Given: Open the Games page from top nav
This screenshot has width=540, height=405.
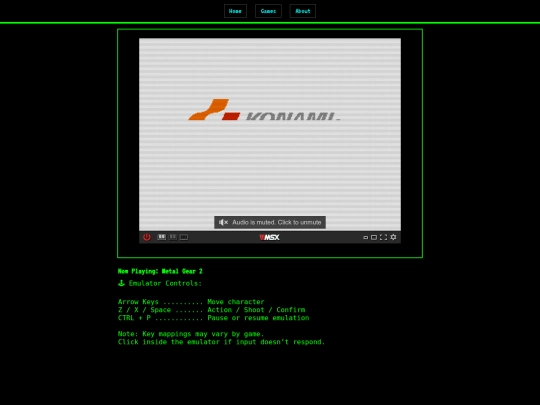Looking at the screenshot, I should [268, 11].
